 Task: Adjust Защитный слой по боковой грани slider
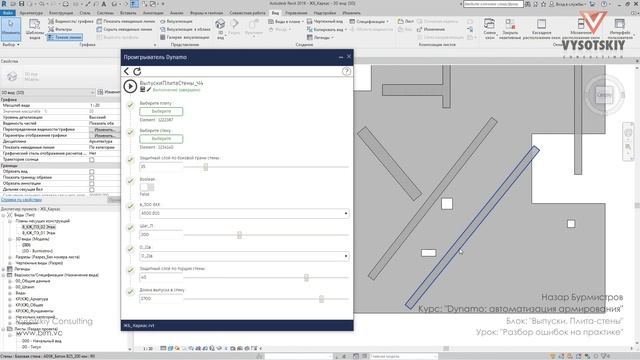206,167
